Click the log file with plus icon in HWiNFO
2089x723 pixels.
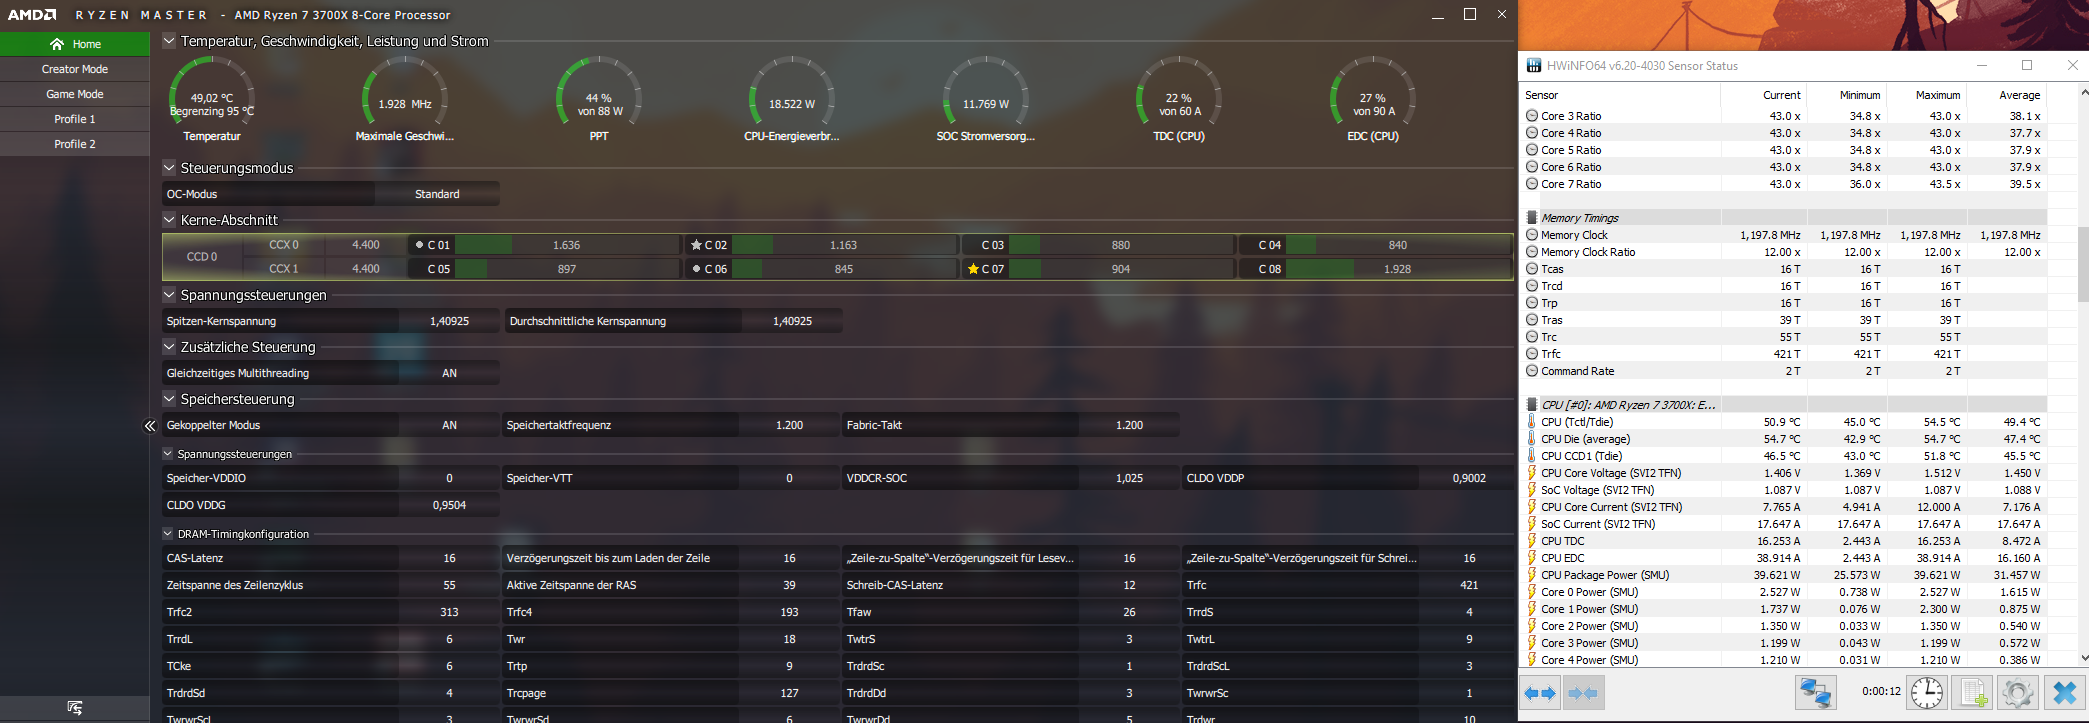[1973, 692]
